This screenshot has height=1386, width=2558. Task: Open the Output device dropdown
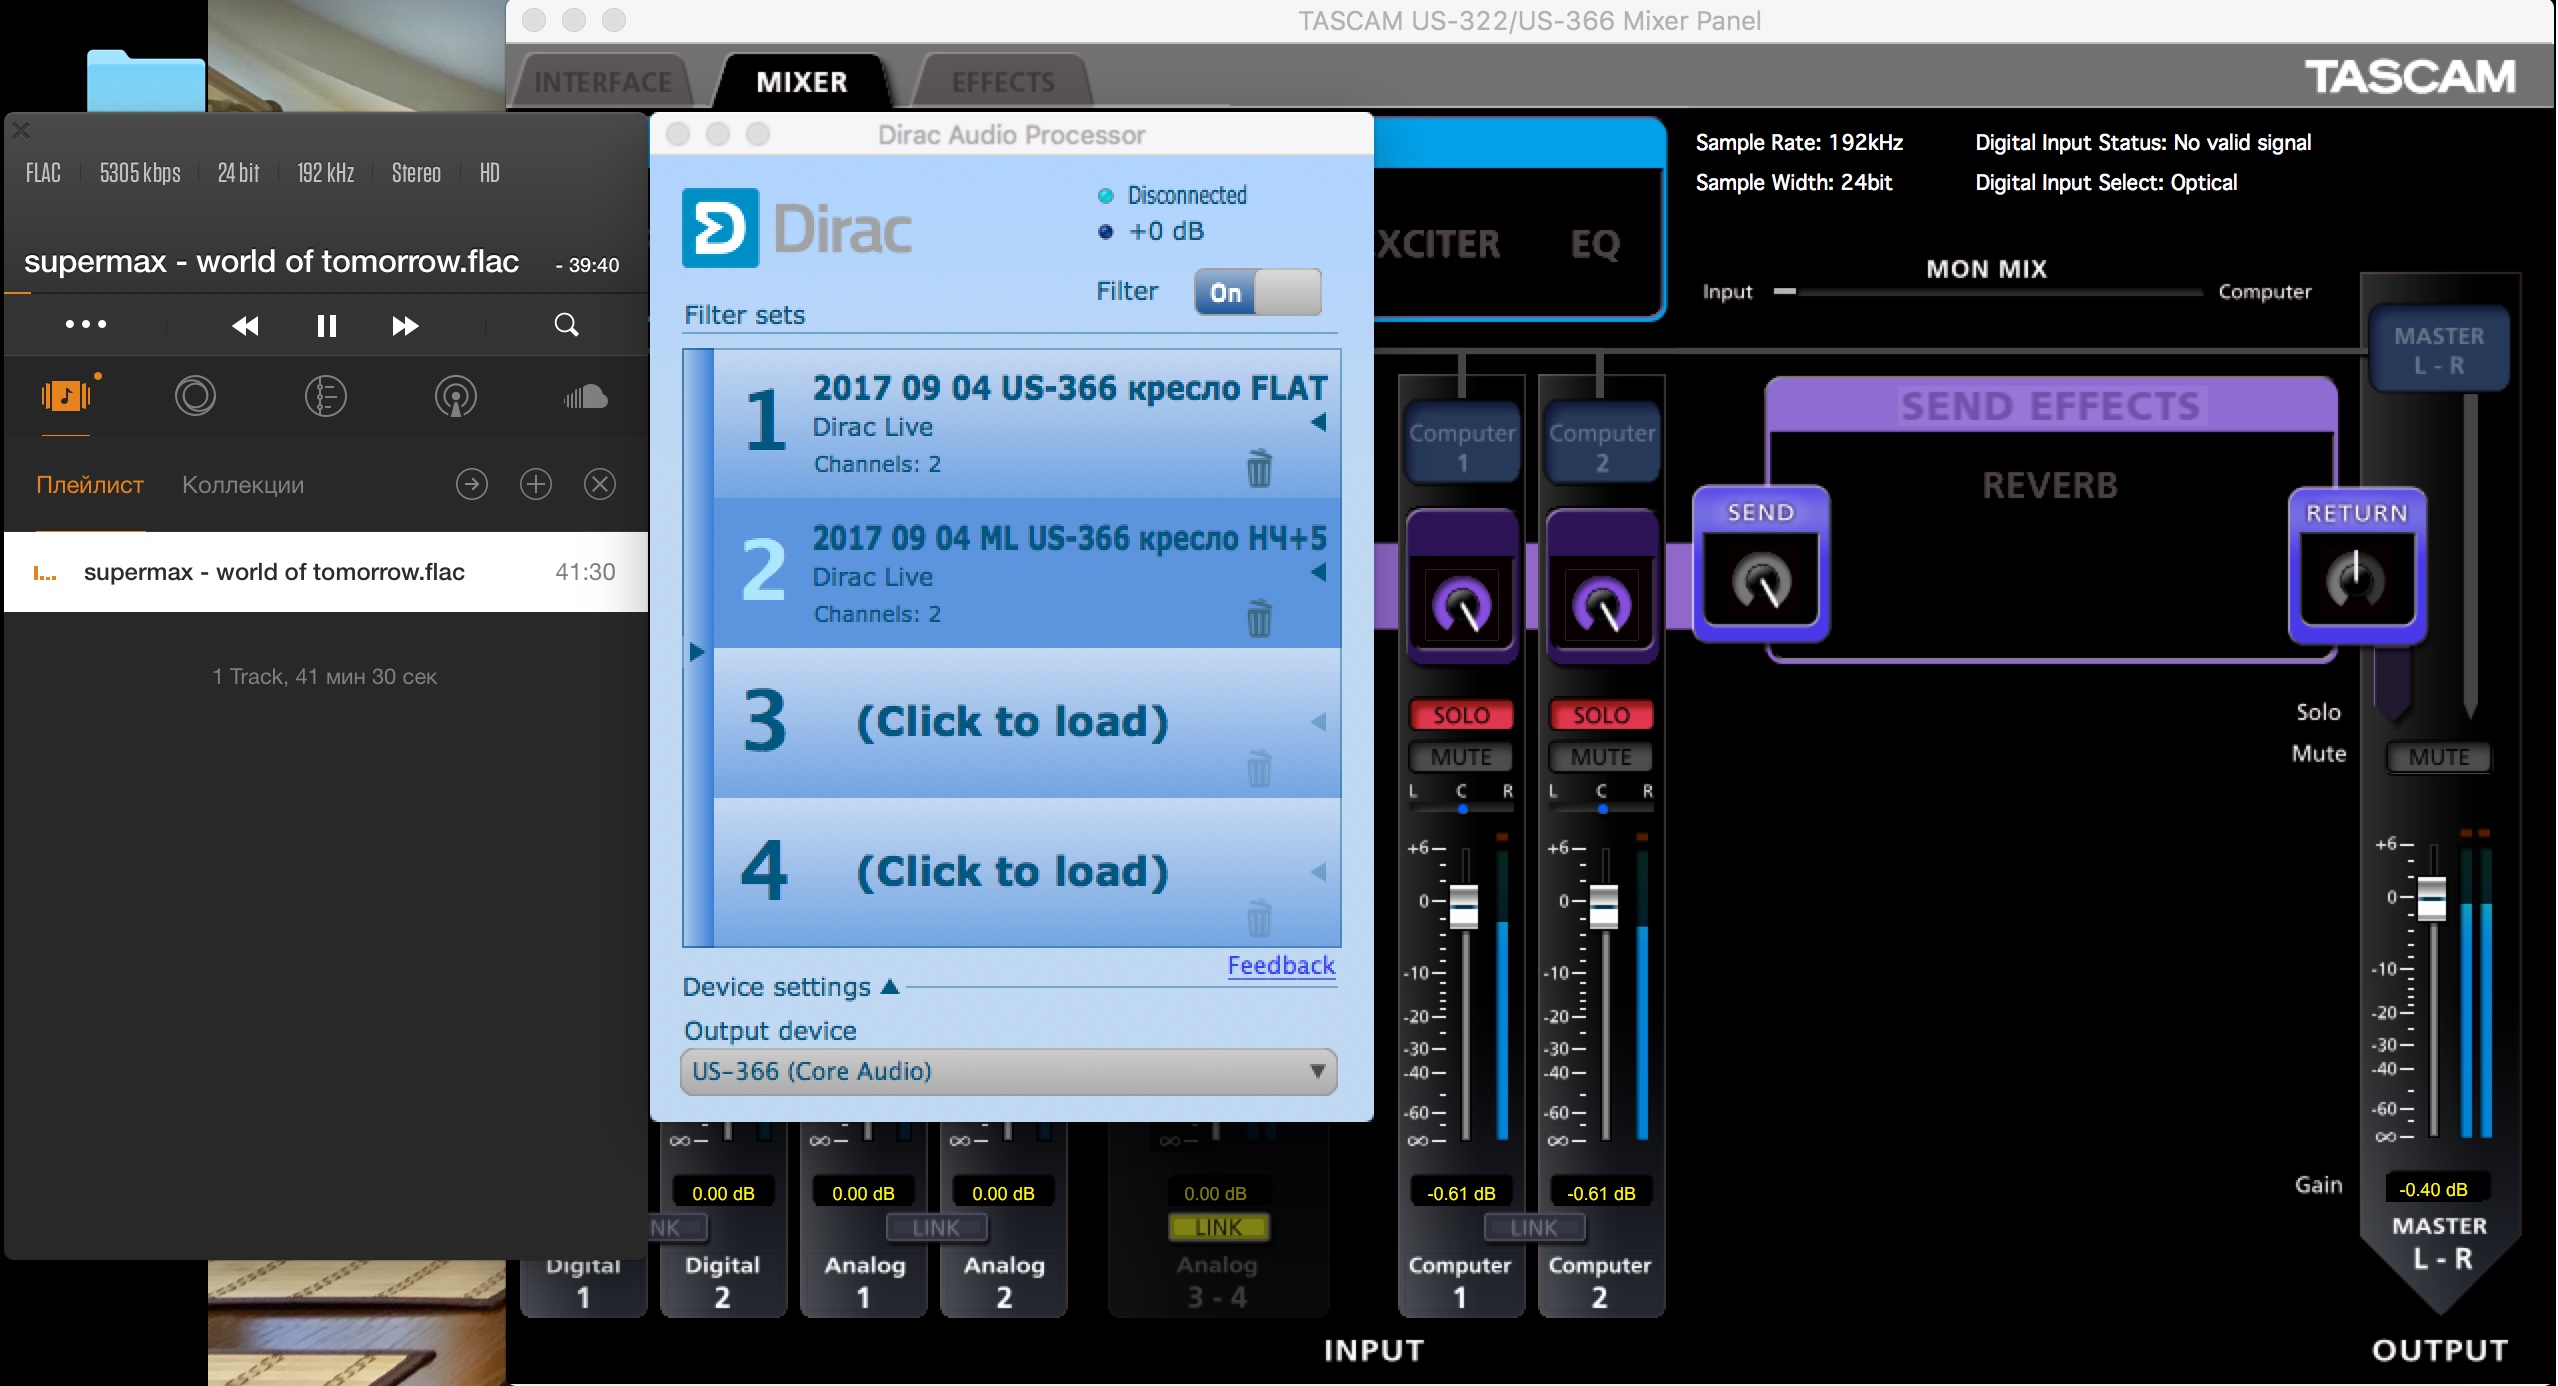point(1008,1071)
